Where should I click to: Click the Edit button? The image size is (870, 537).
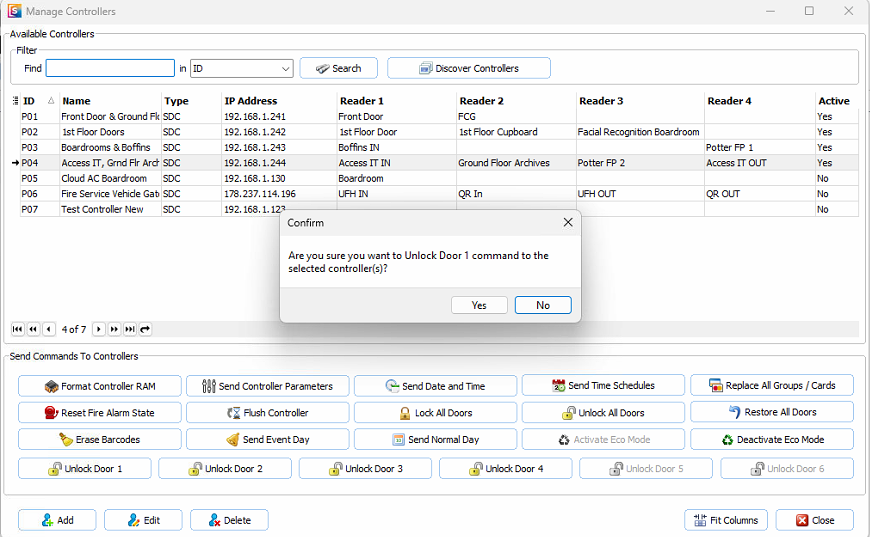(x=143, y=520)
